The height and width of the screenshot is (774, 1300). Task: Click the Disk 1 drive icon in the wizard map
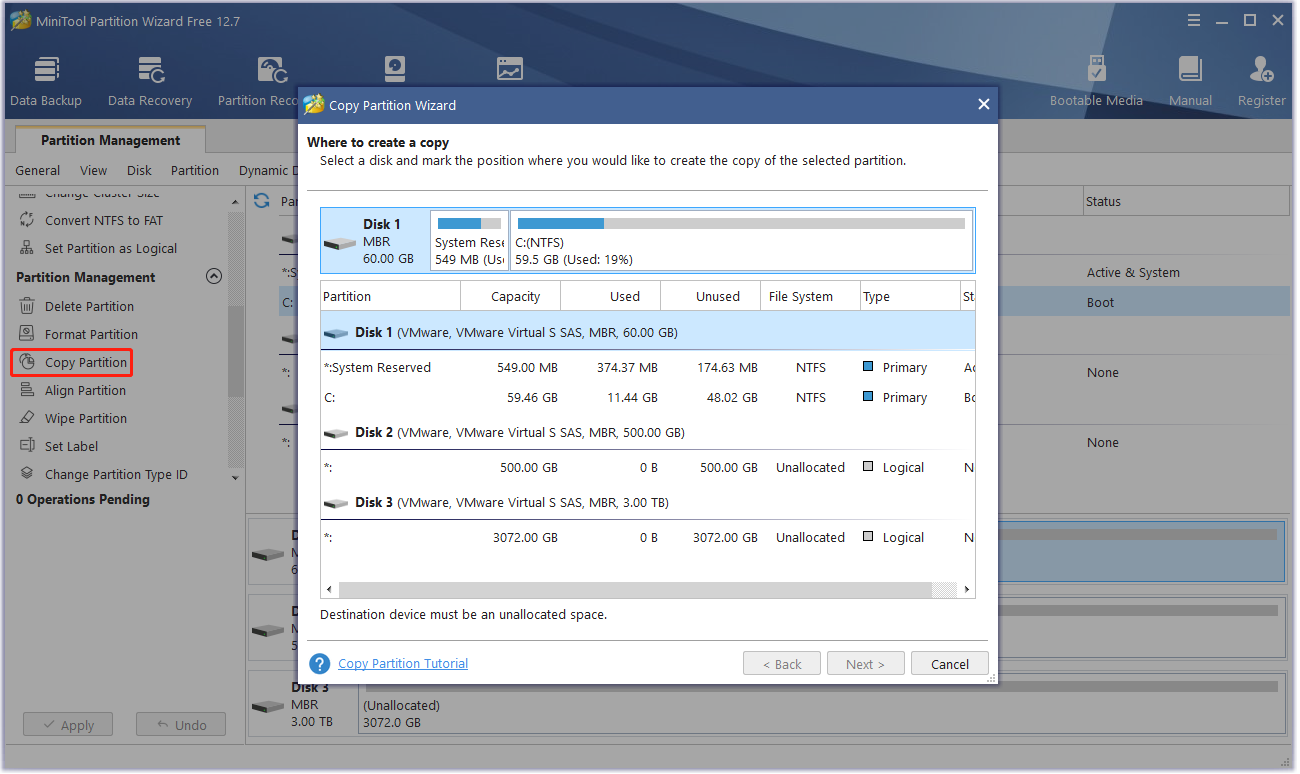pyautogui.click(x=341, y=243)
